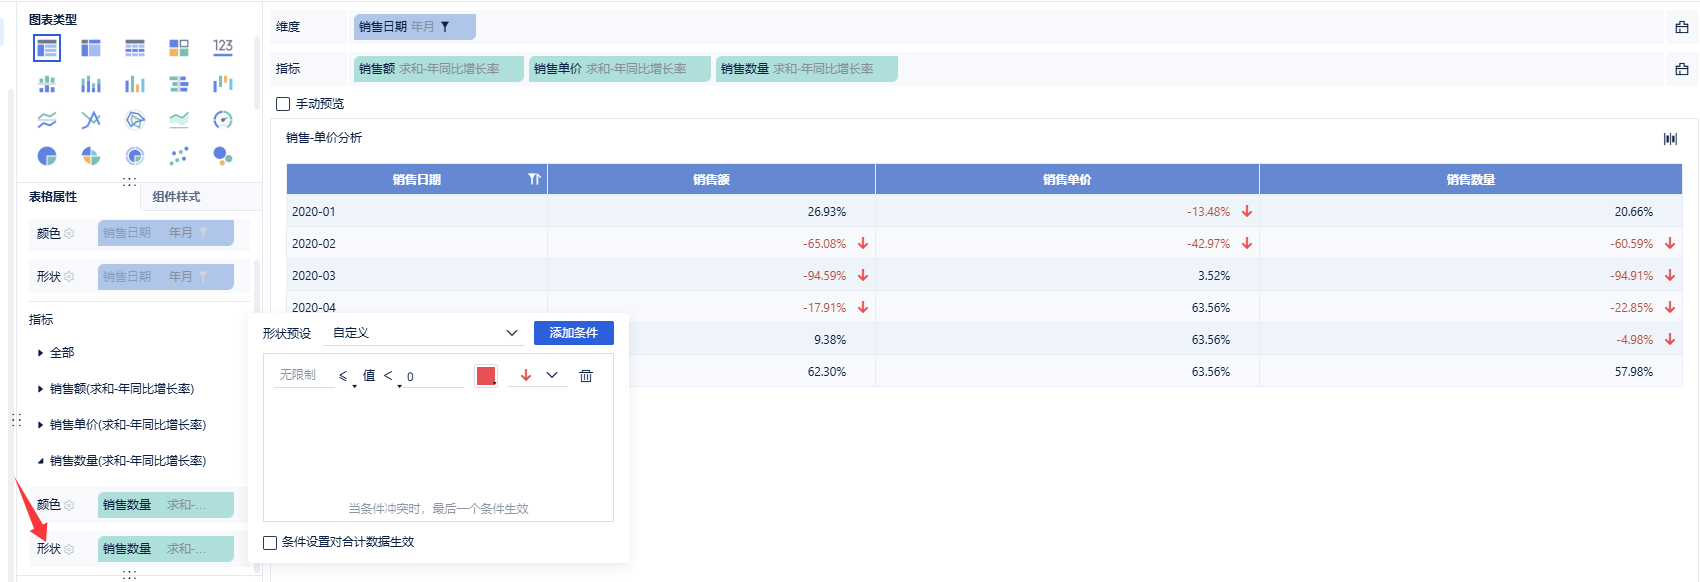Expand the 全部 indicator tree item
Screen dimensions: 1700x582
pos(40,353)
